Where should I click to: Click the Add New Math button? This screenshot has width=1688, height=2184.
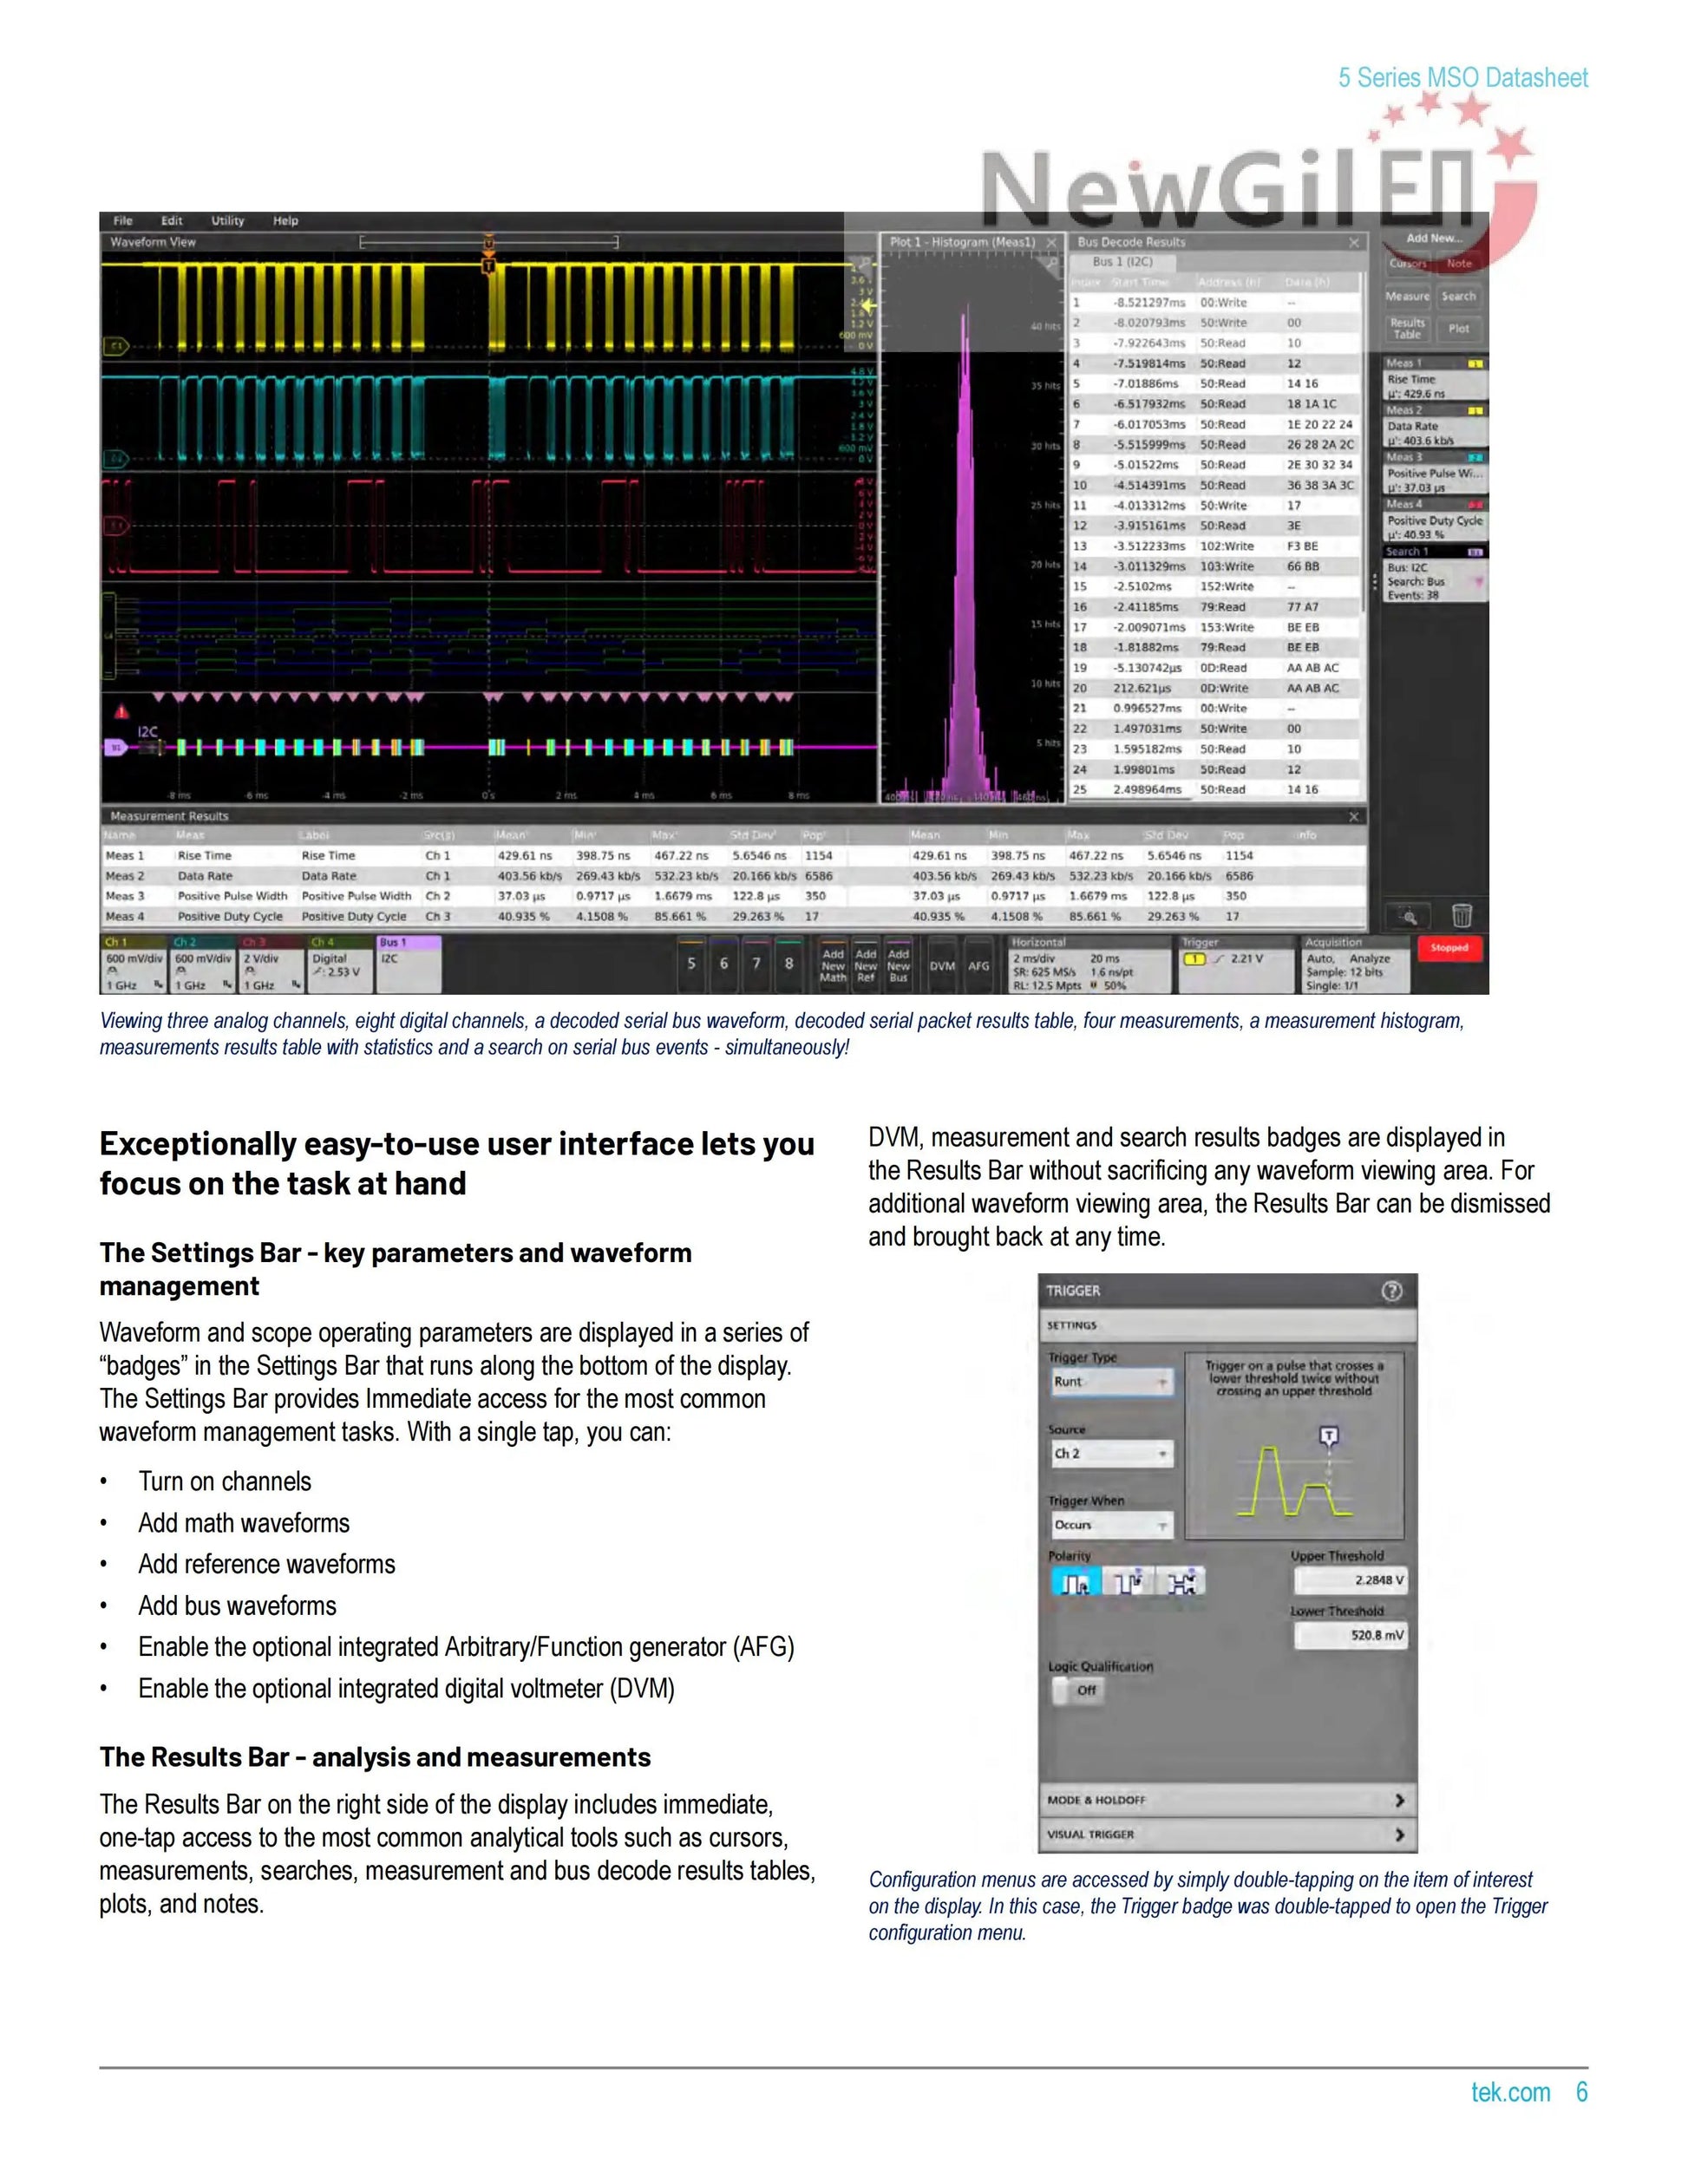832,966
